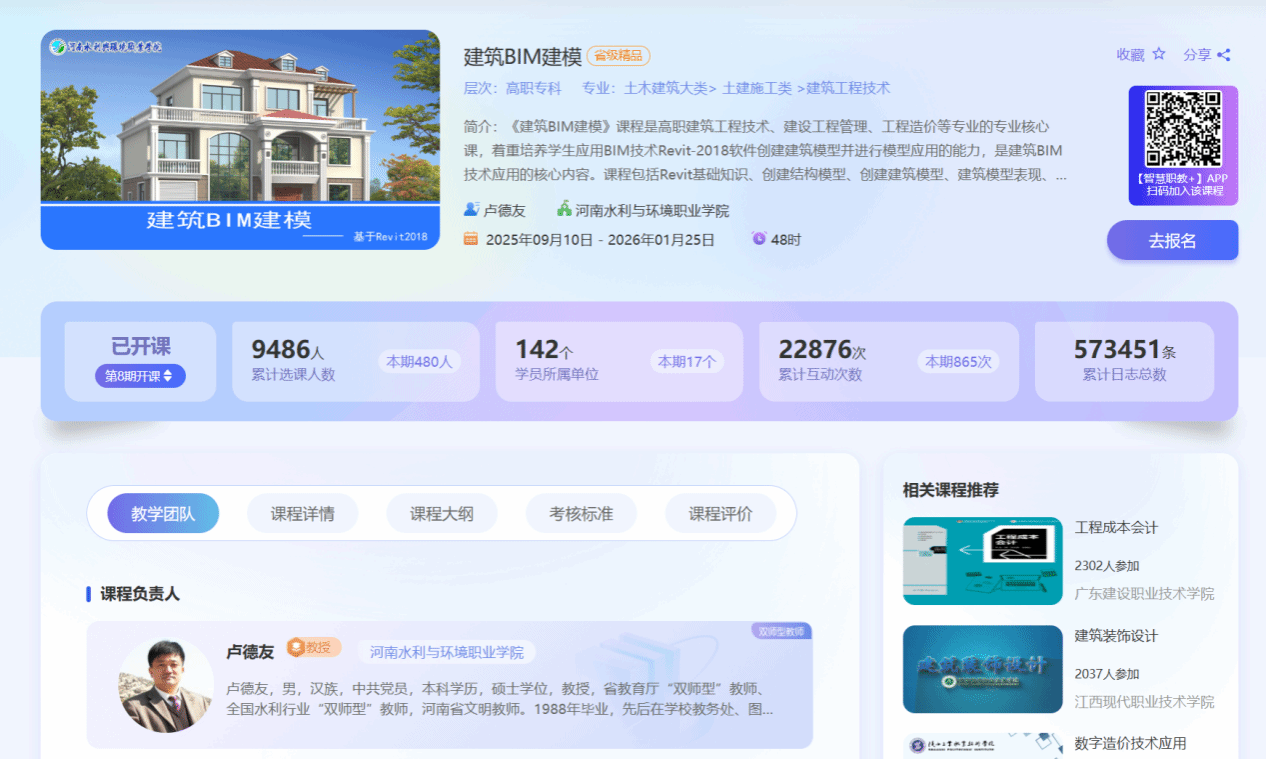Click the 教授 badge icon
Viewport: 1266px width, 759px height.
click(x=296, y=648)
